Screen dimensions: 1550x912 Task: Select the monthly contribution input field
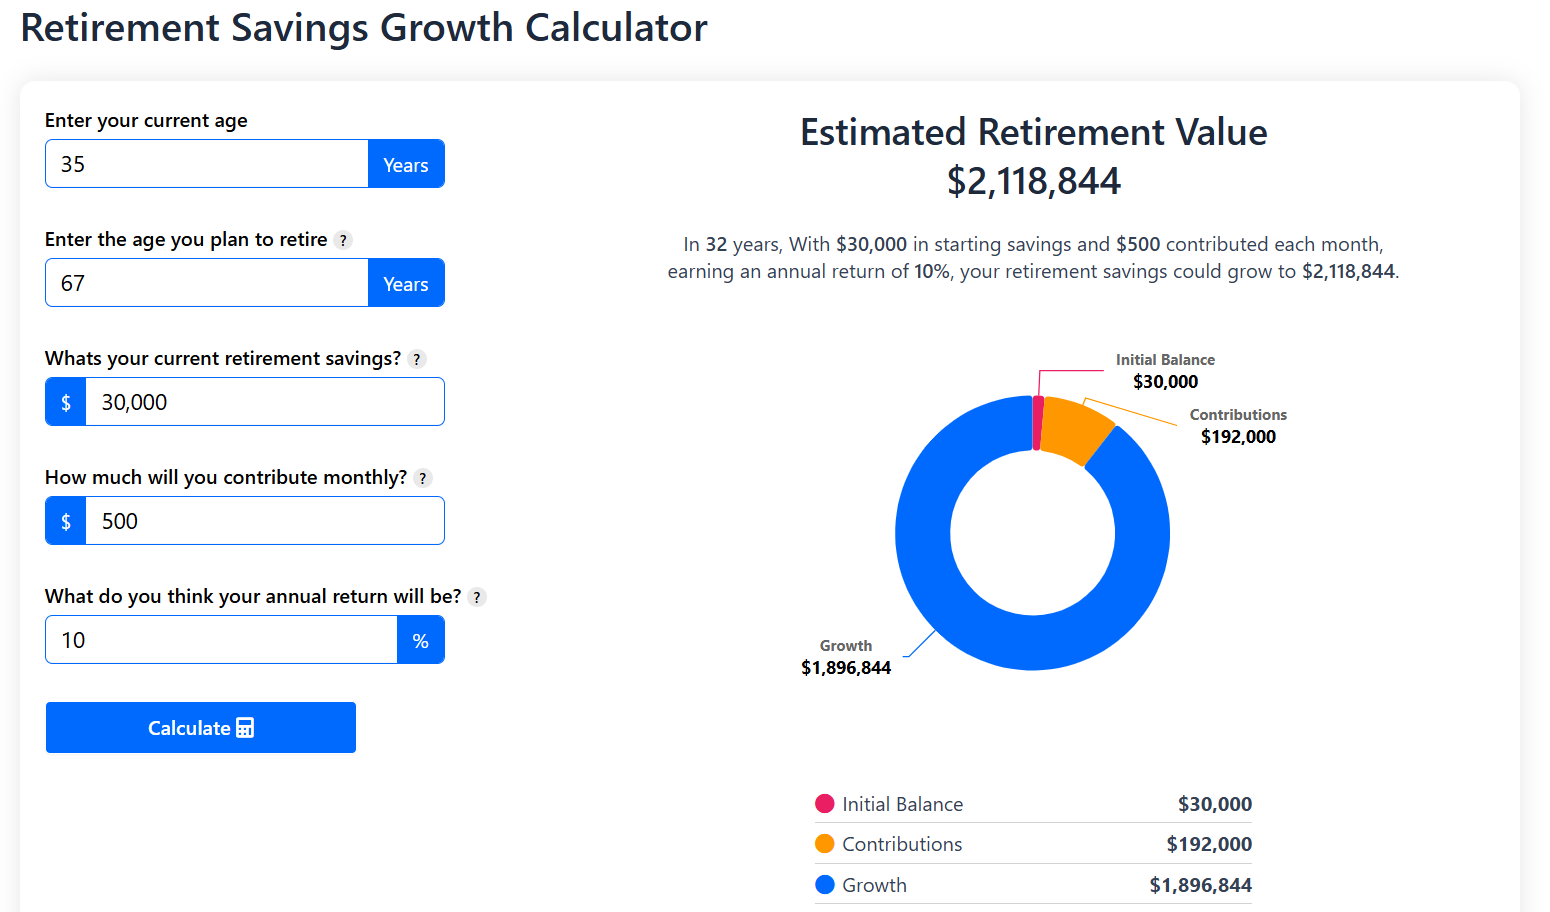pos(265,520)
